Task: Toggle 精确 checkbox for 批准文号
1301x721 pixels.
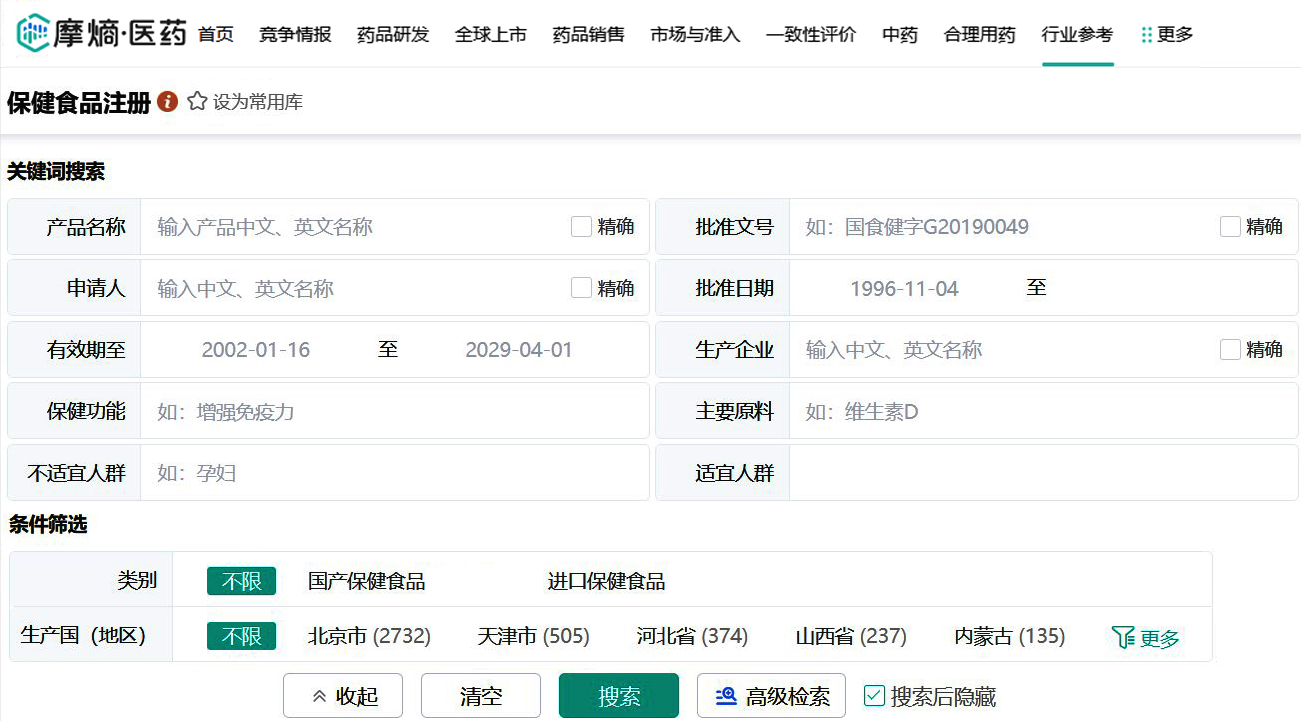Action: [1230, 227]
